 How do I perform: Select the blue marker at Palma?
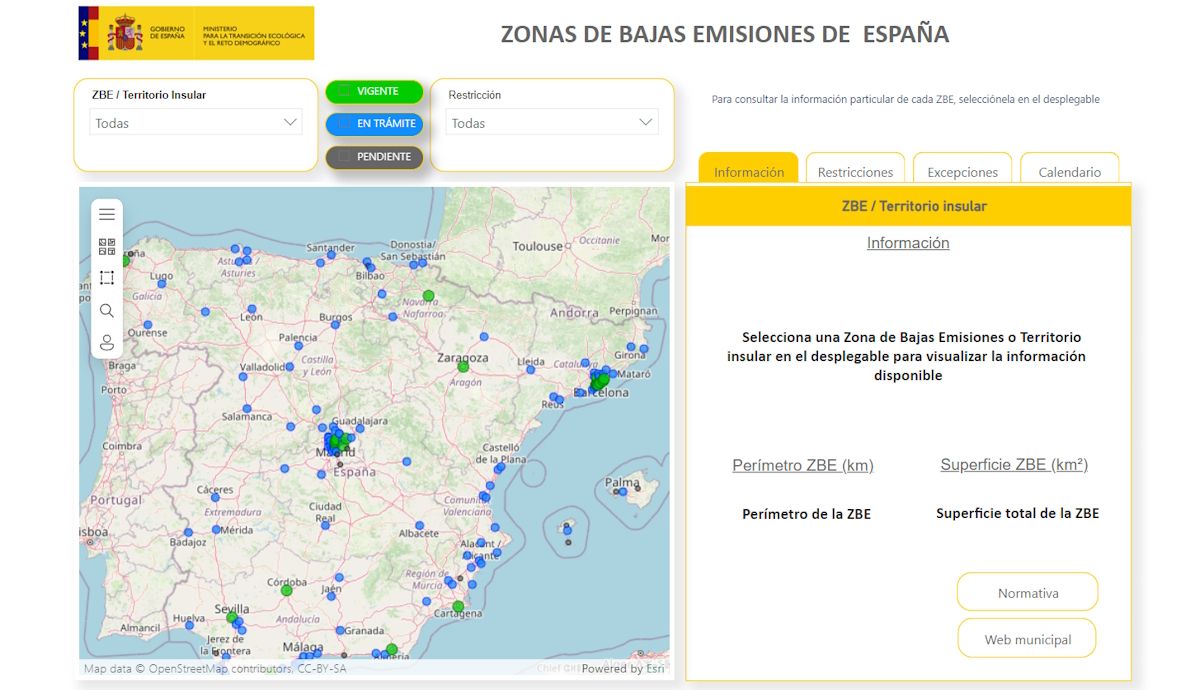point(622,491)
